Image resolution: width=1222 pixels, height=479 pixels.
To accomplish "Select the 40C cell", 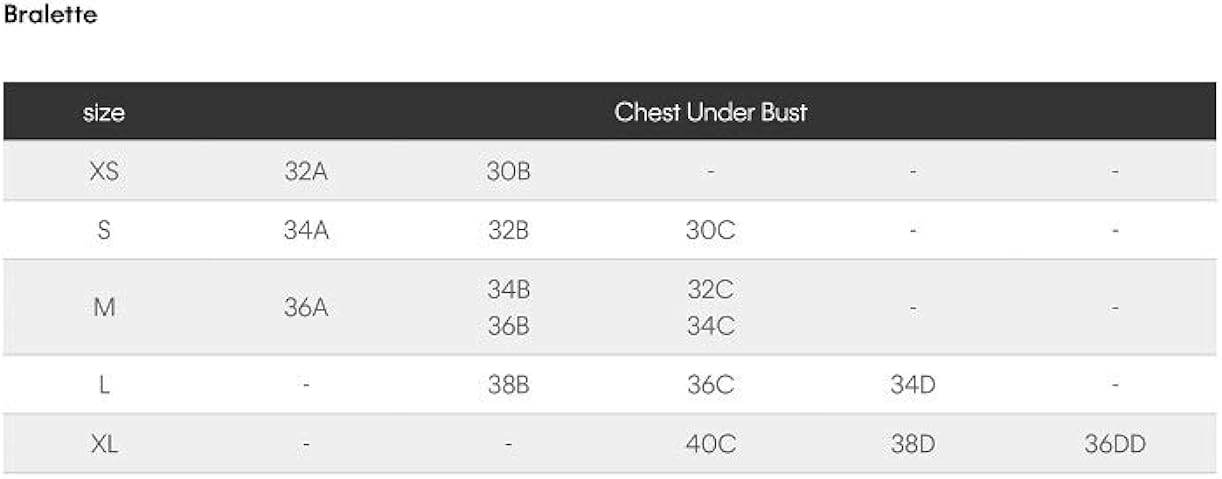I will pyautogui.click(x=710, y=444).
